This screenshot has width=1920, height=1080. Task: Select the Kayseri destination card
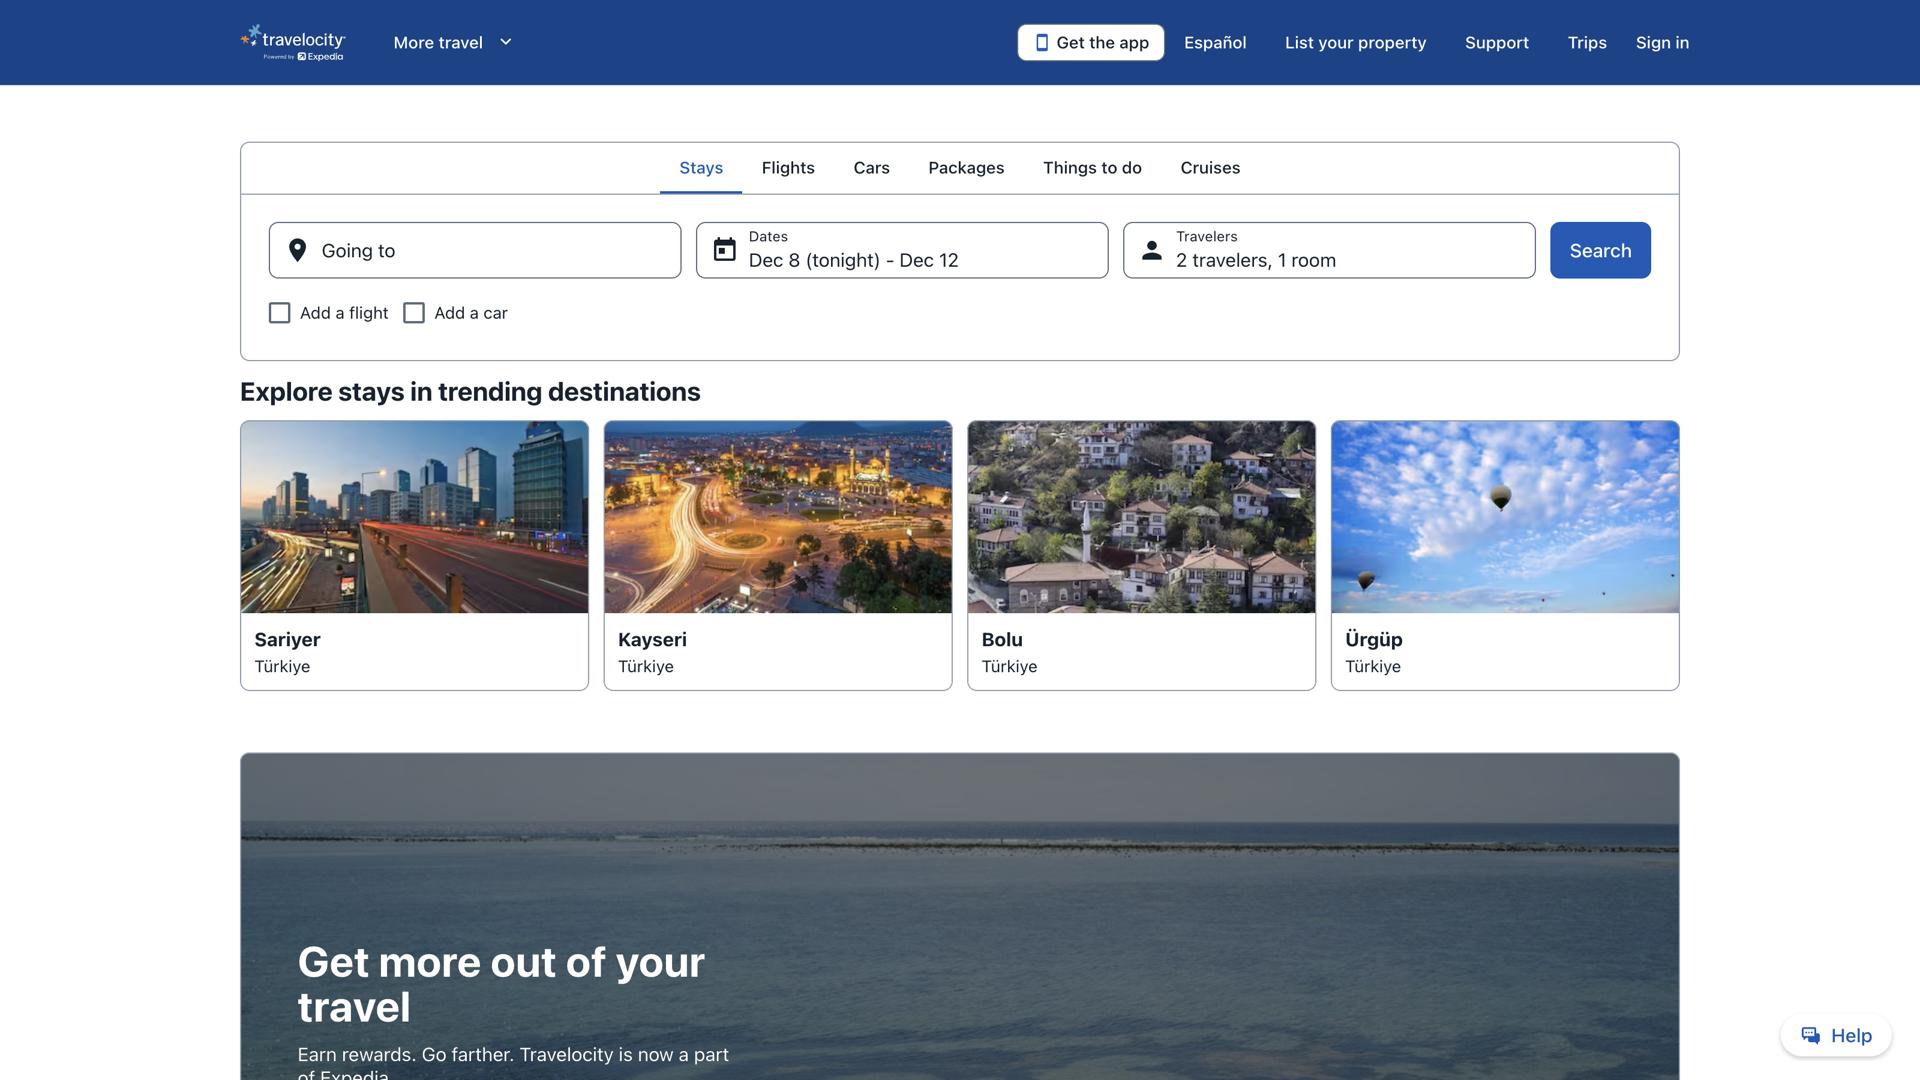(x=777, y=555)
